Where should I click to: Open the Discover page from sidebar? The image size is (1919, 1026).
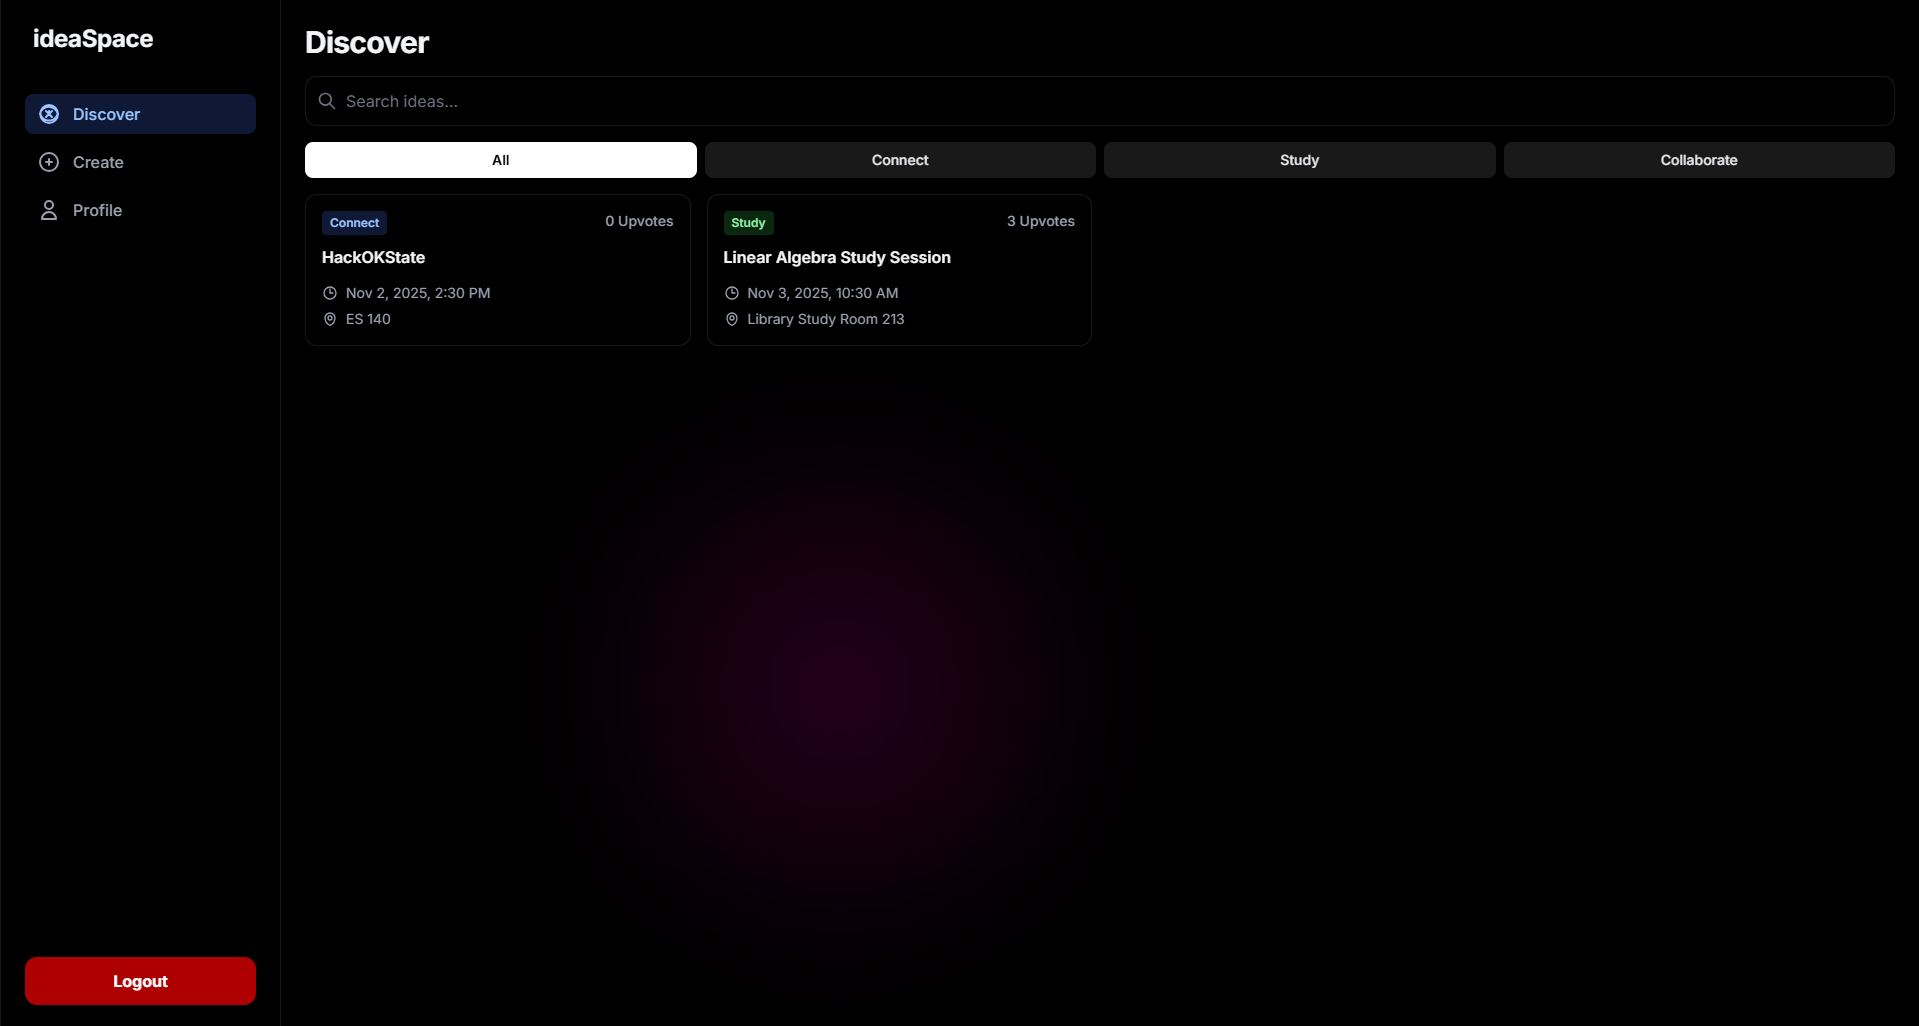[140, 114]
